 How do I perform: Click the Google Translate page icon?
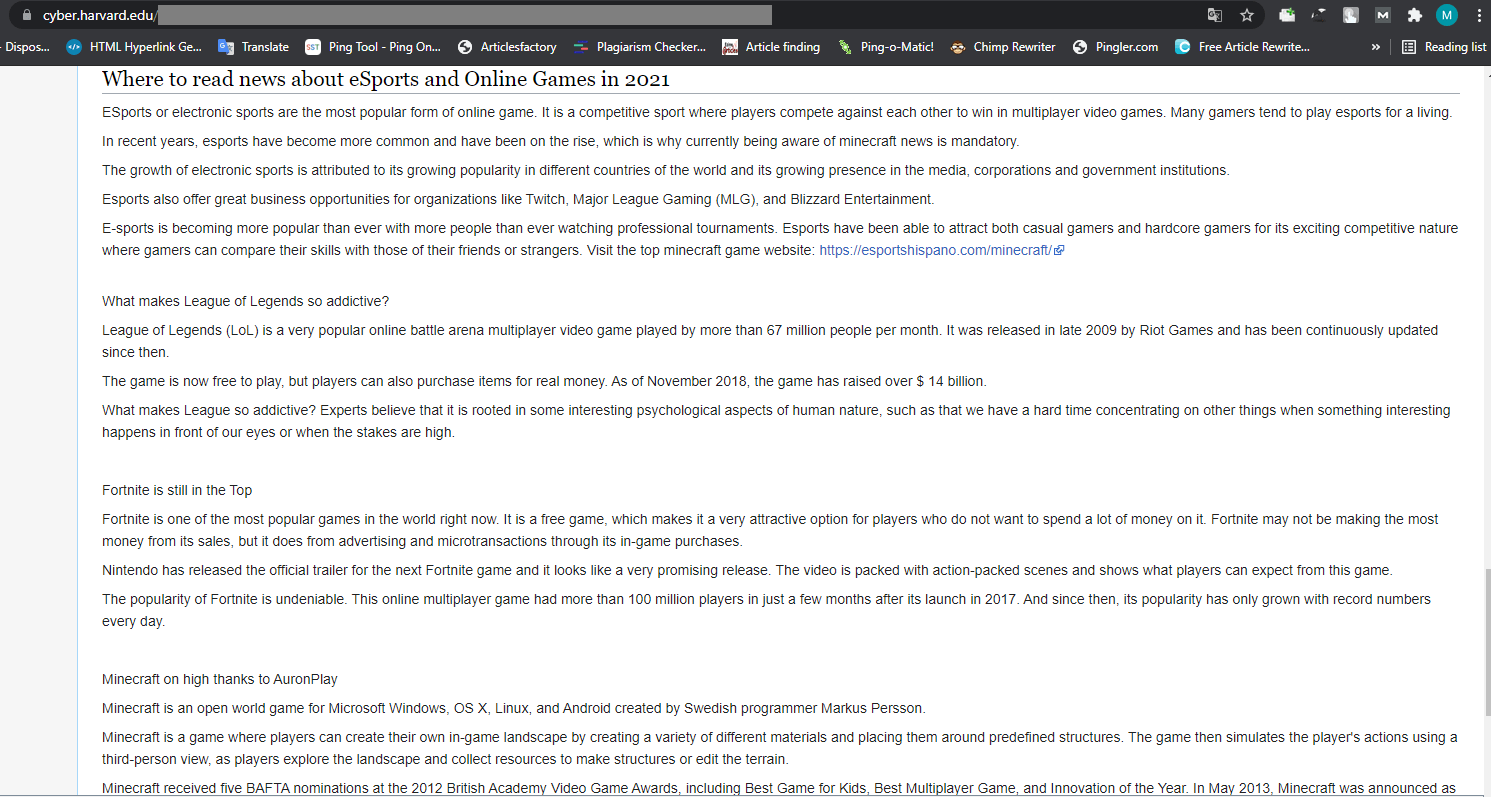coord(1214,15)
